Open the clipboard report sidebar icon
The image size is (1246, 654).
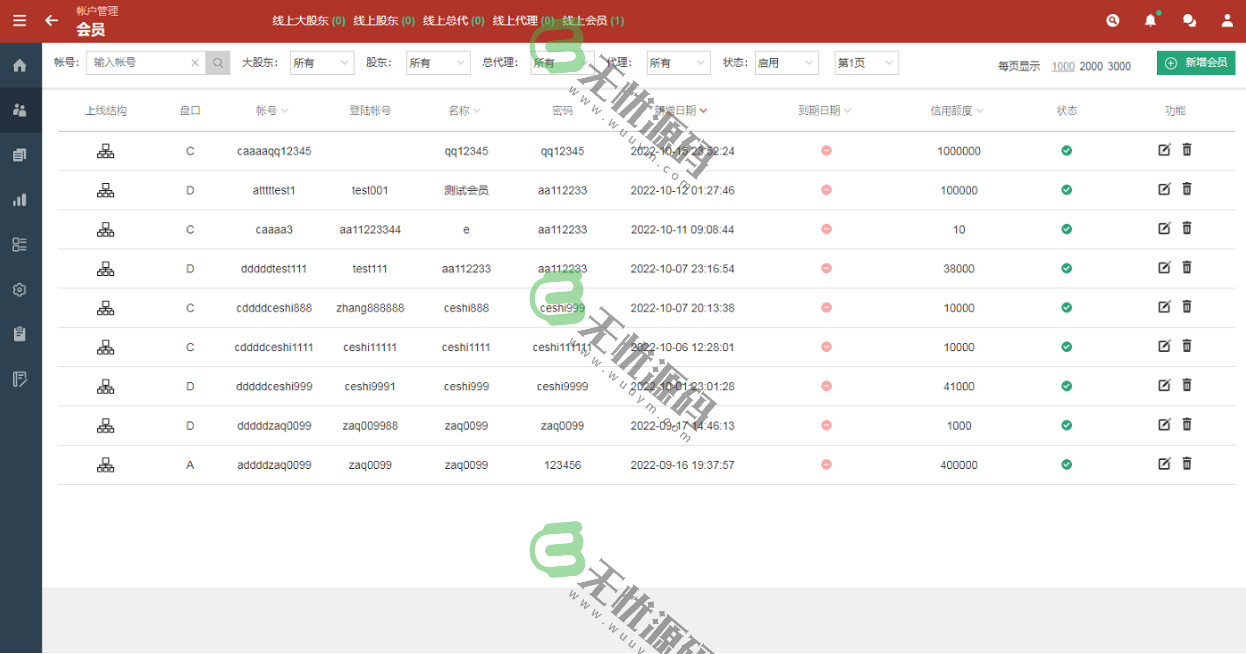20,334
